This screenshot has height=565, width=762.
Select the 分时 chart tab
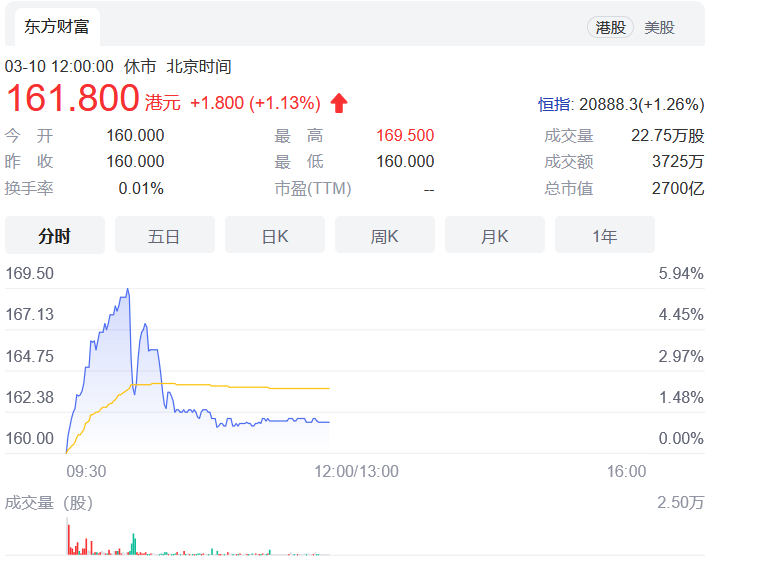[x=55, y=236]
